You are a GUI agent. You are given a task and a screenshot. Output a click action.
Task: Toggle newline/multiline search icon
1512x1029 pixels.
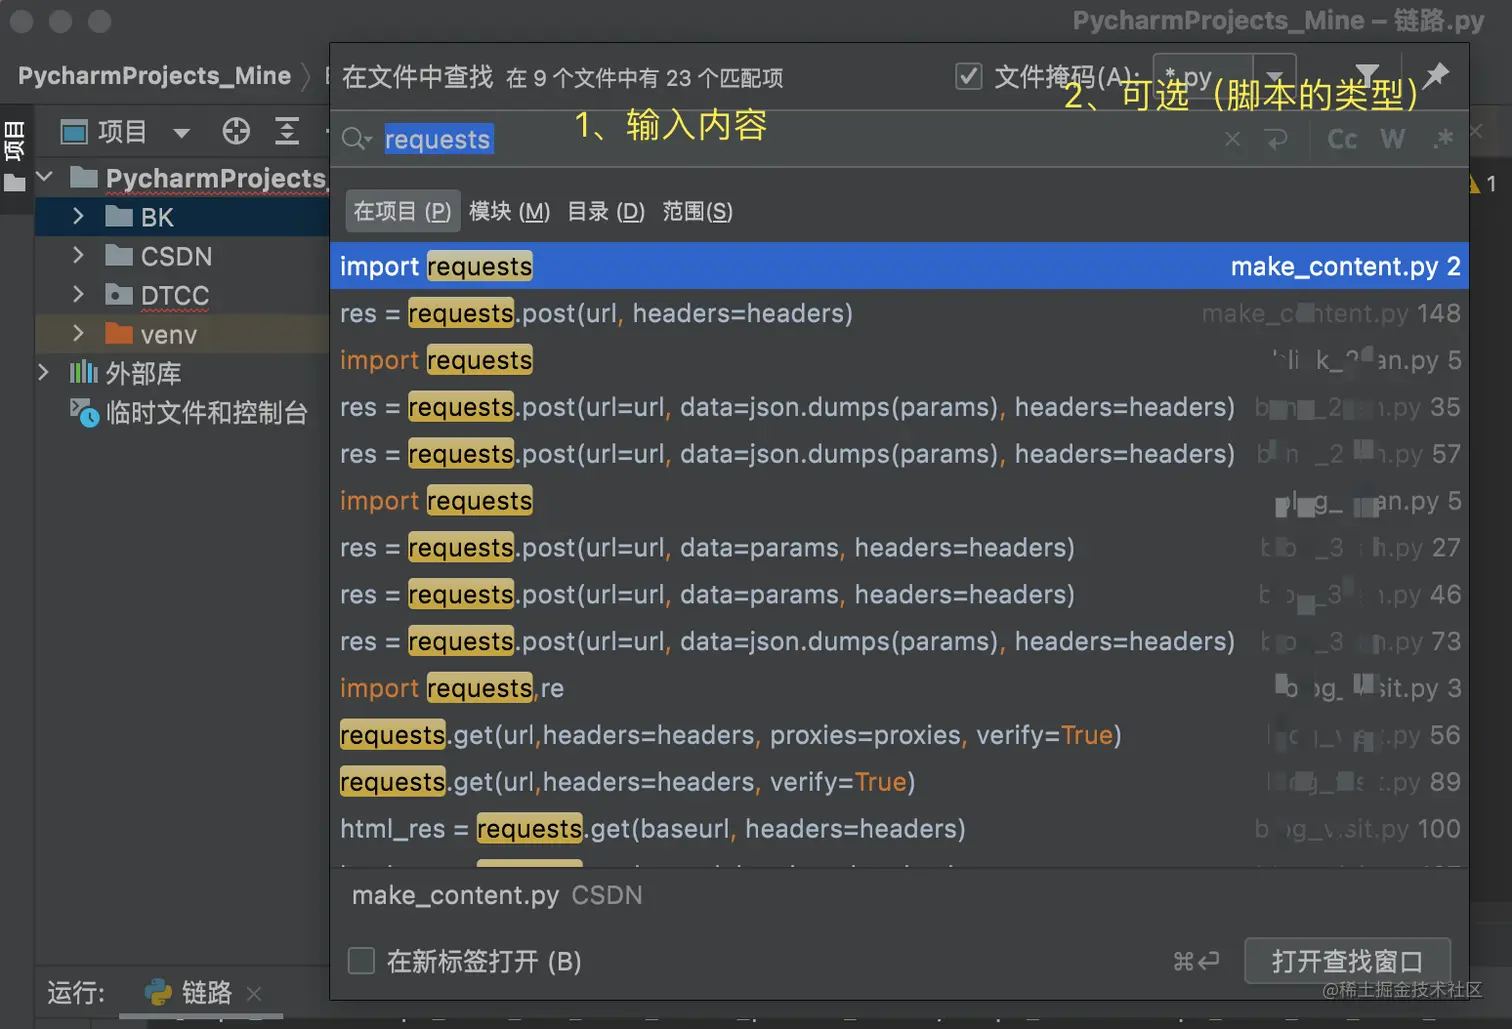click(1276, 139)
